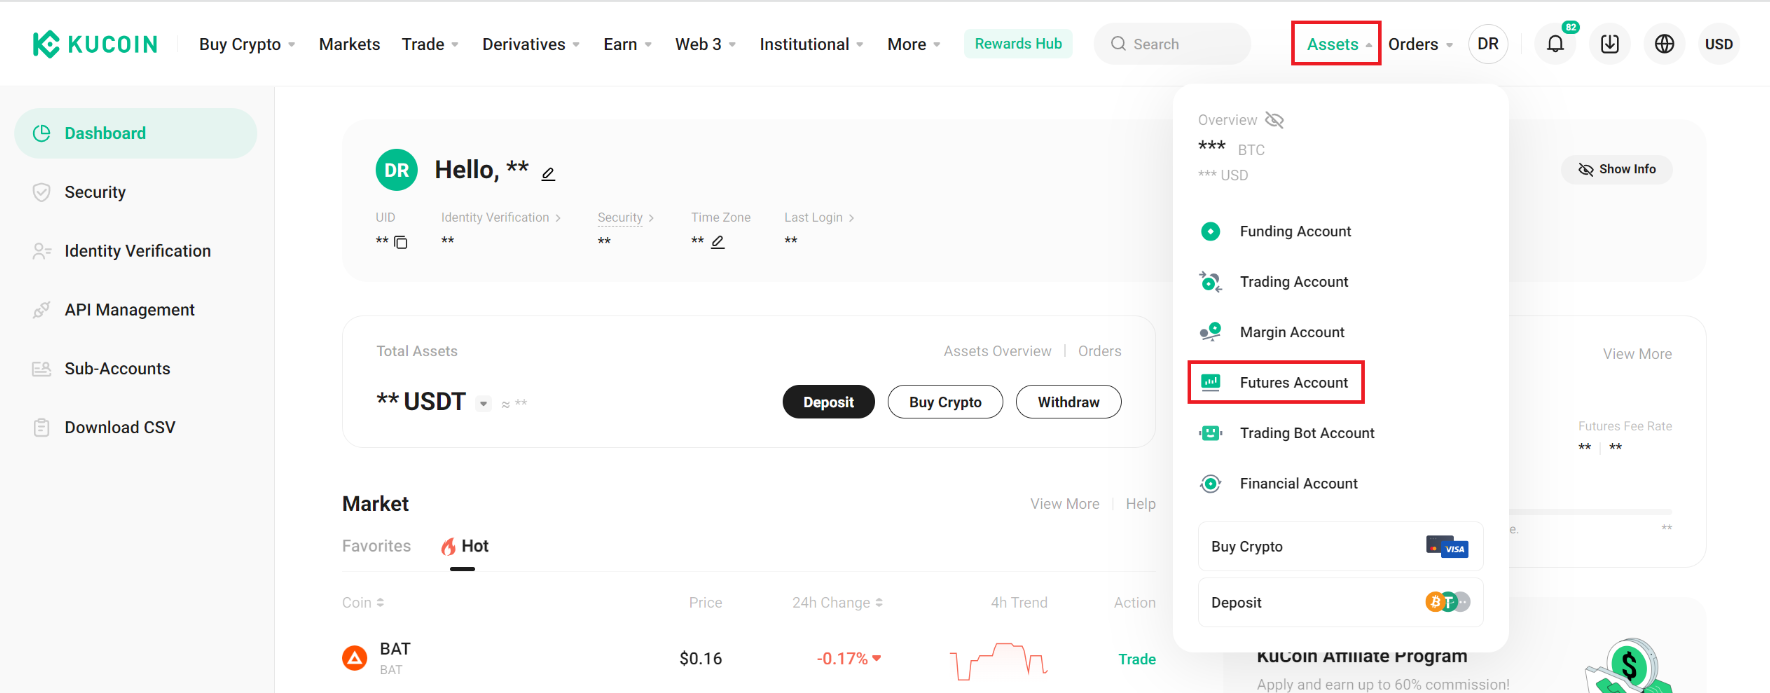Click the Financial Account icon
1770x693 pixels.
click(x=1210, y=483)
